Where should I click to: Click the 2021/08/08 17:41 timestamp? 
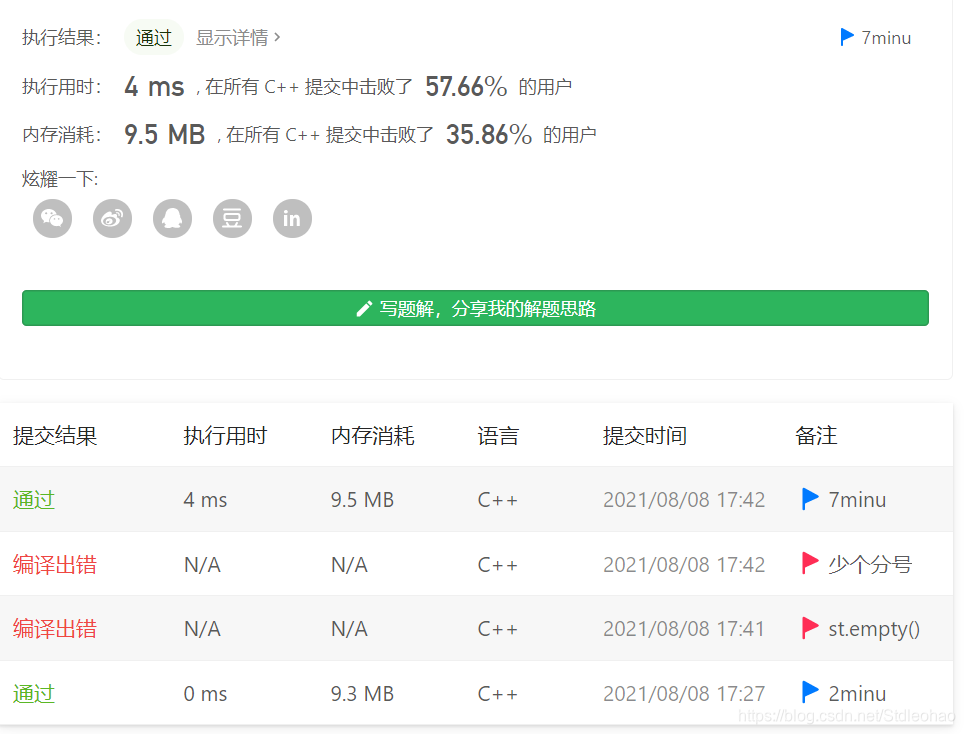[x=684, y=629]
